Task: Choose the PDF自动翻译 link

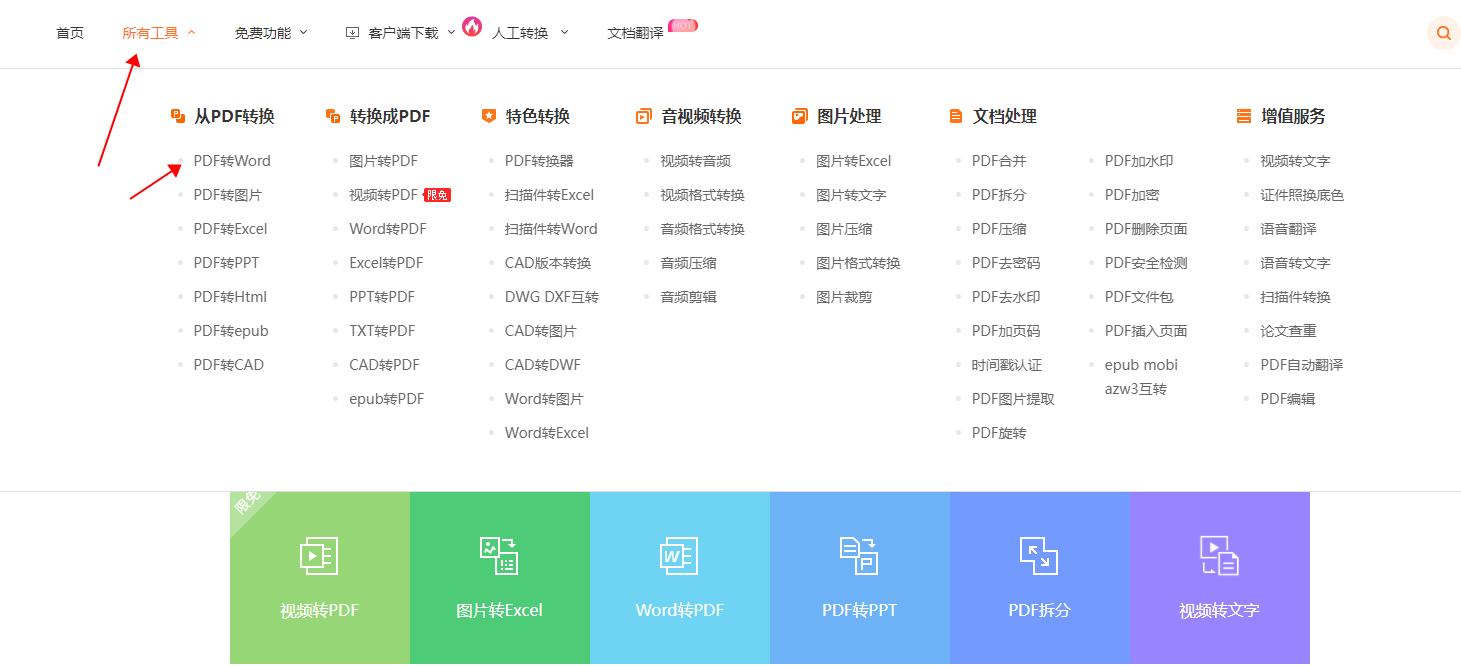Action: coord(1302,365)
